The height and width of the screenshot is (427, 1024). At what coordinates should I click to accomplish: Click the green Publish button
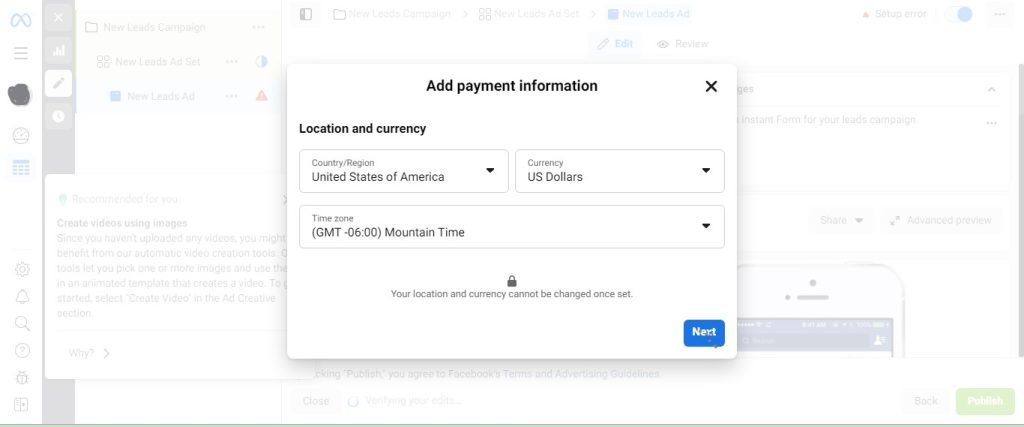985,401
